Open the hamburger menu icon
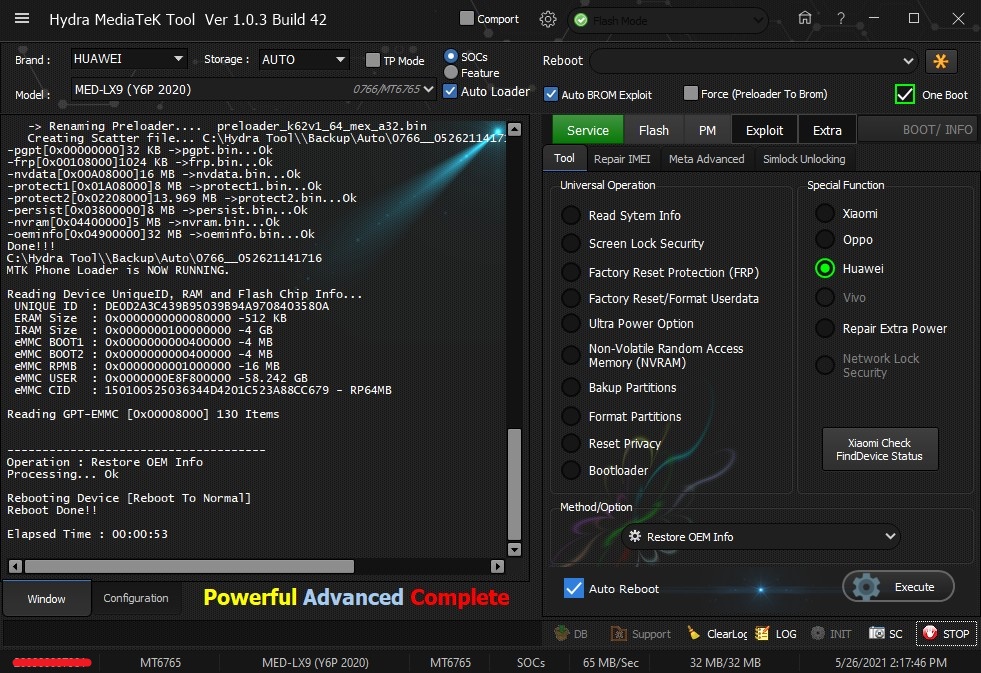Viewport: 981px width, 673px height. pos(22,19)
